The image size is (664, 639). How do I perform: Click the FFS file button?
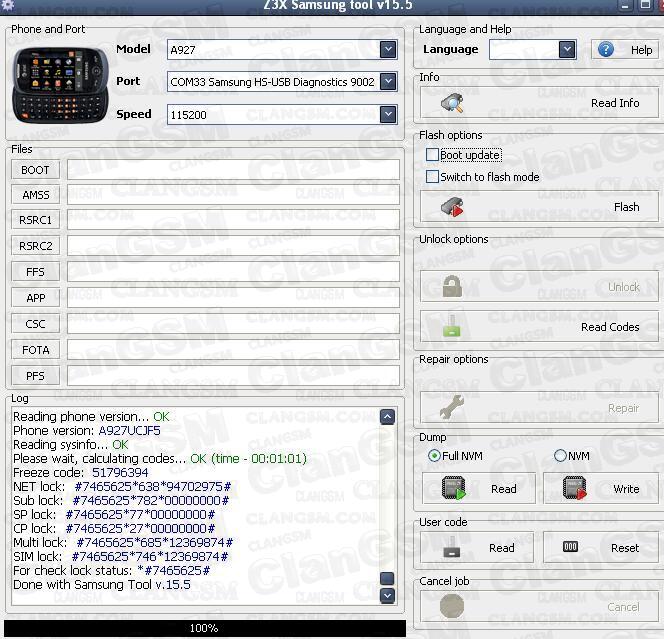[36, 272]
